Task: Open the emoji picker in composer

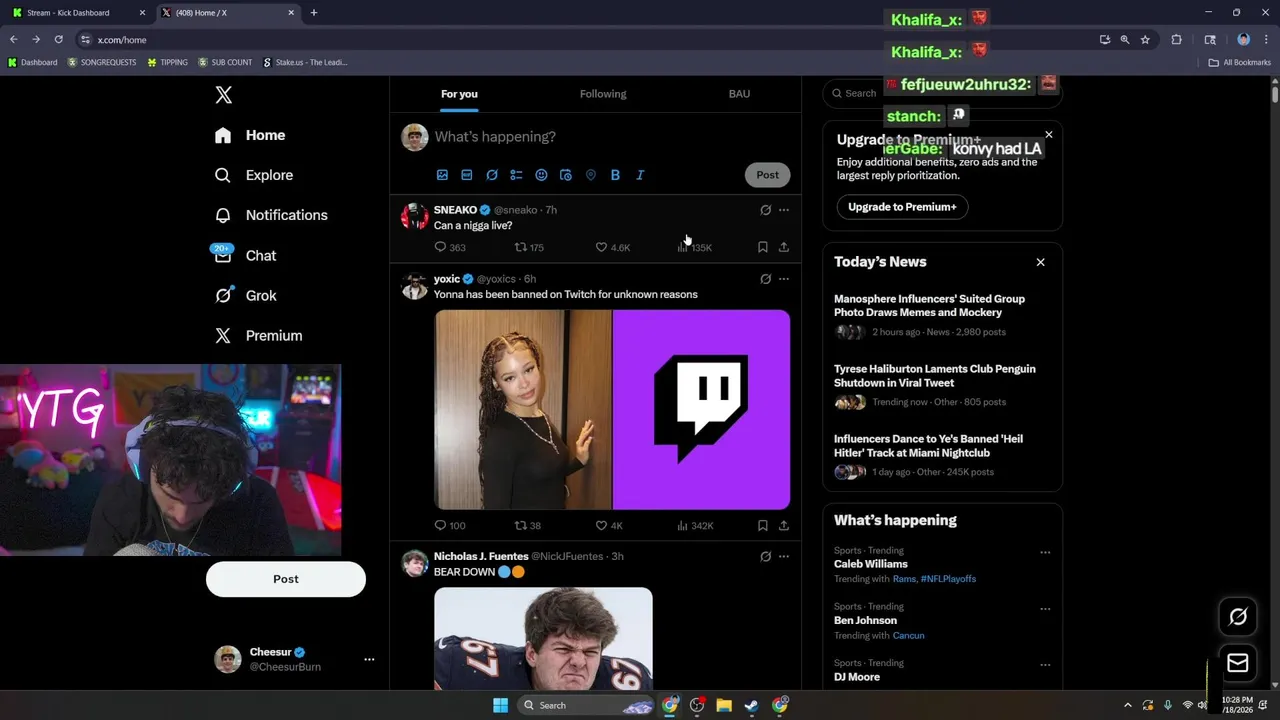Action: pos(541,175)
